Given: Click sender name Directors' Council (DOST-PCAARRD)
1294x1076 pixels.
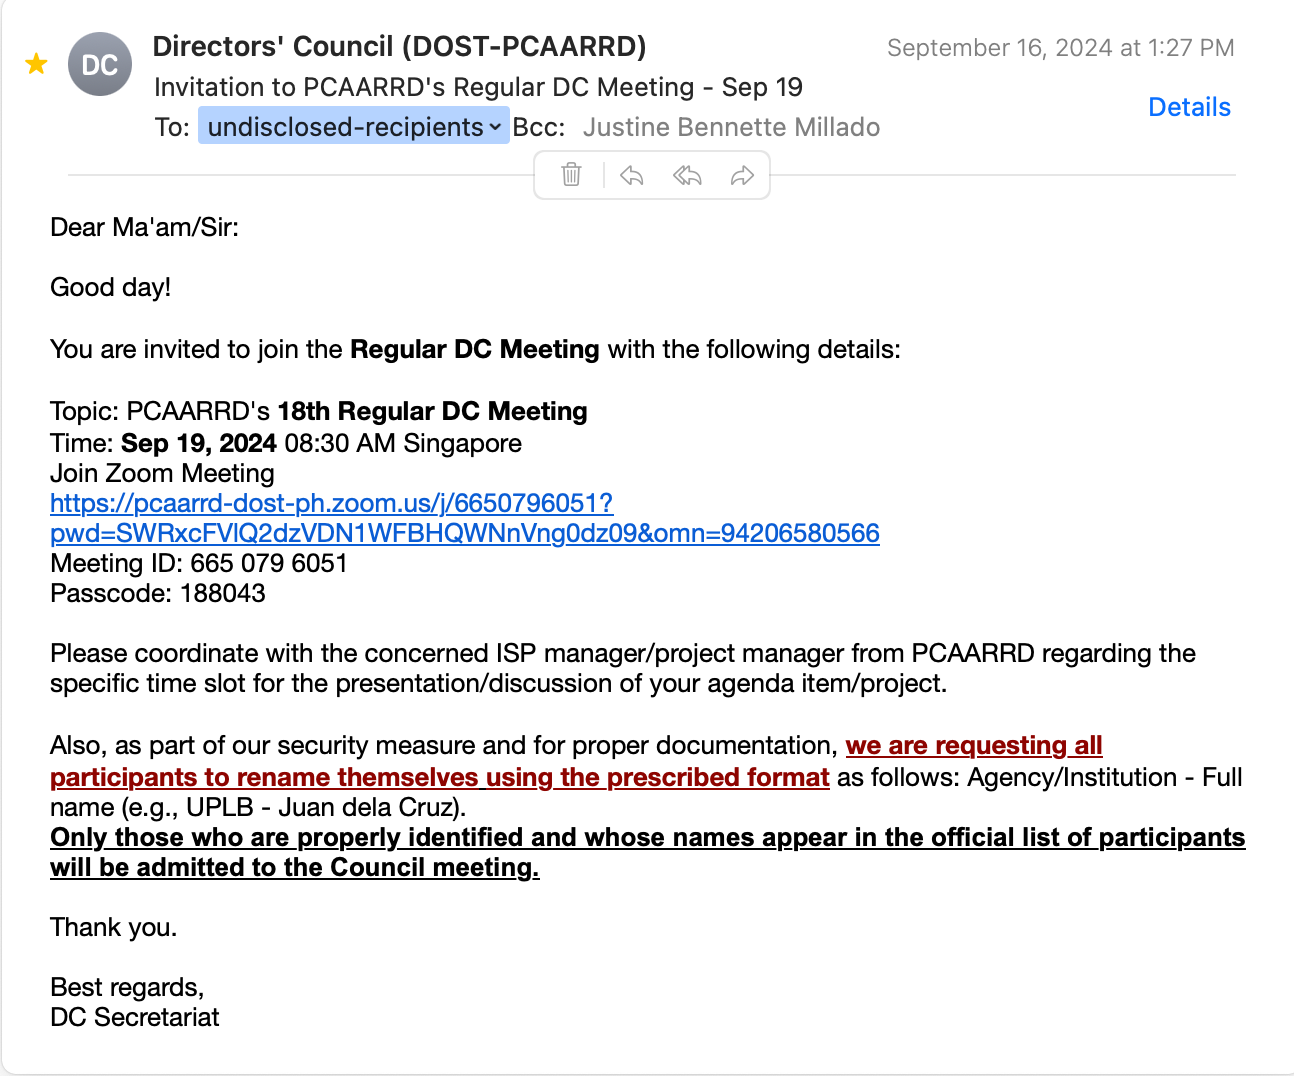Looking at the screenshot, I should click(x=399, y=47).
